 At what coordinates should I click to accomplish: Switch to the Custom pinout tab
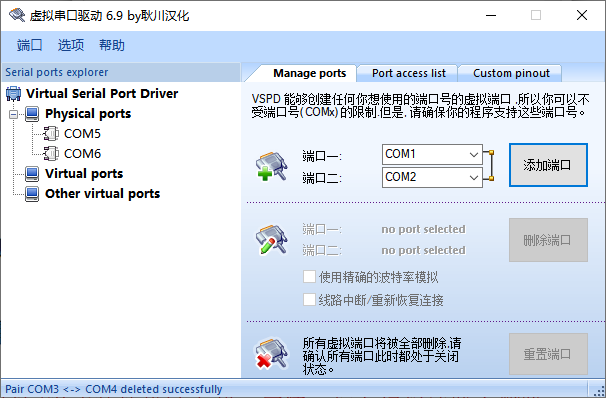(511, 73)
